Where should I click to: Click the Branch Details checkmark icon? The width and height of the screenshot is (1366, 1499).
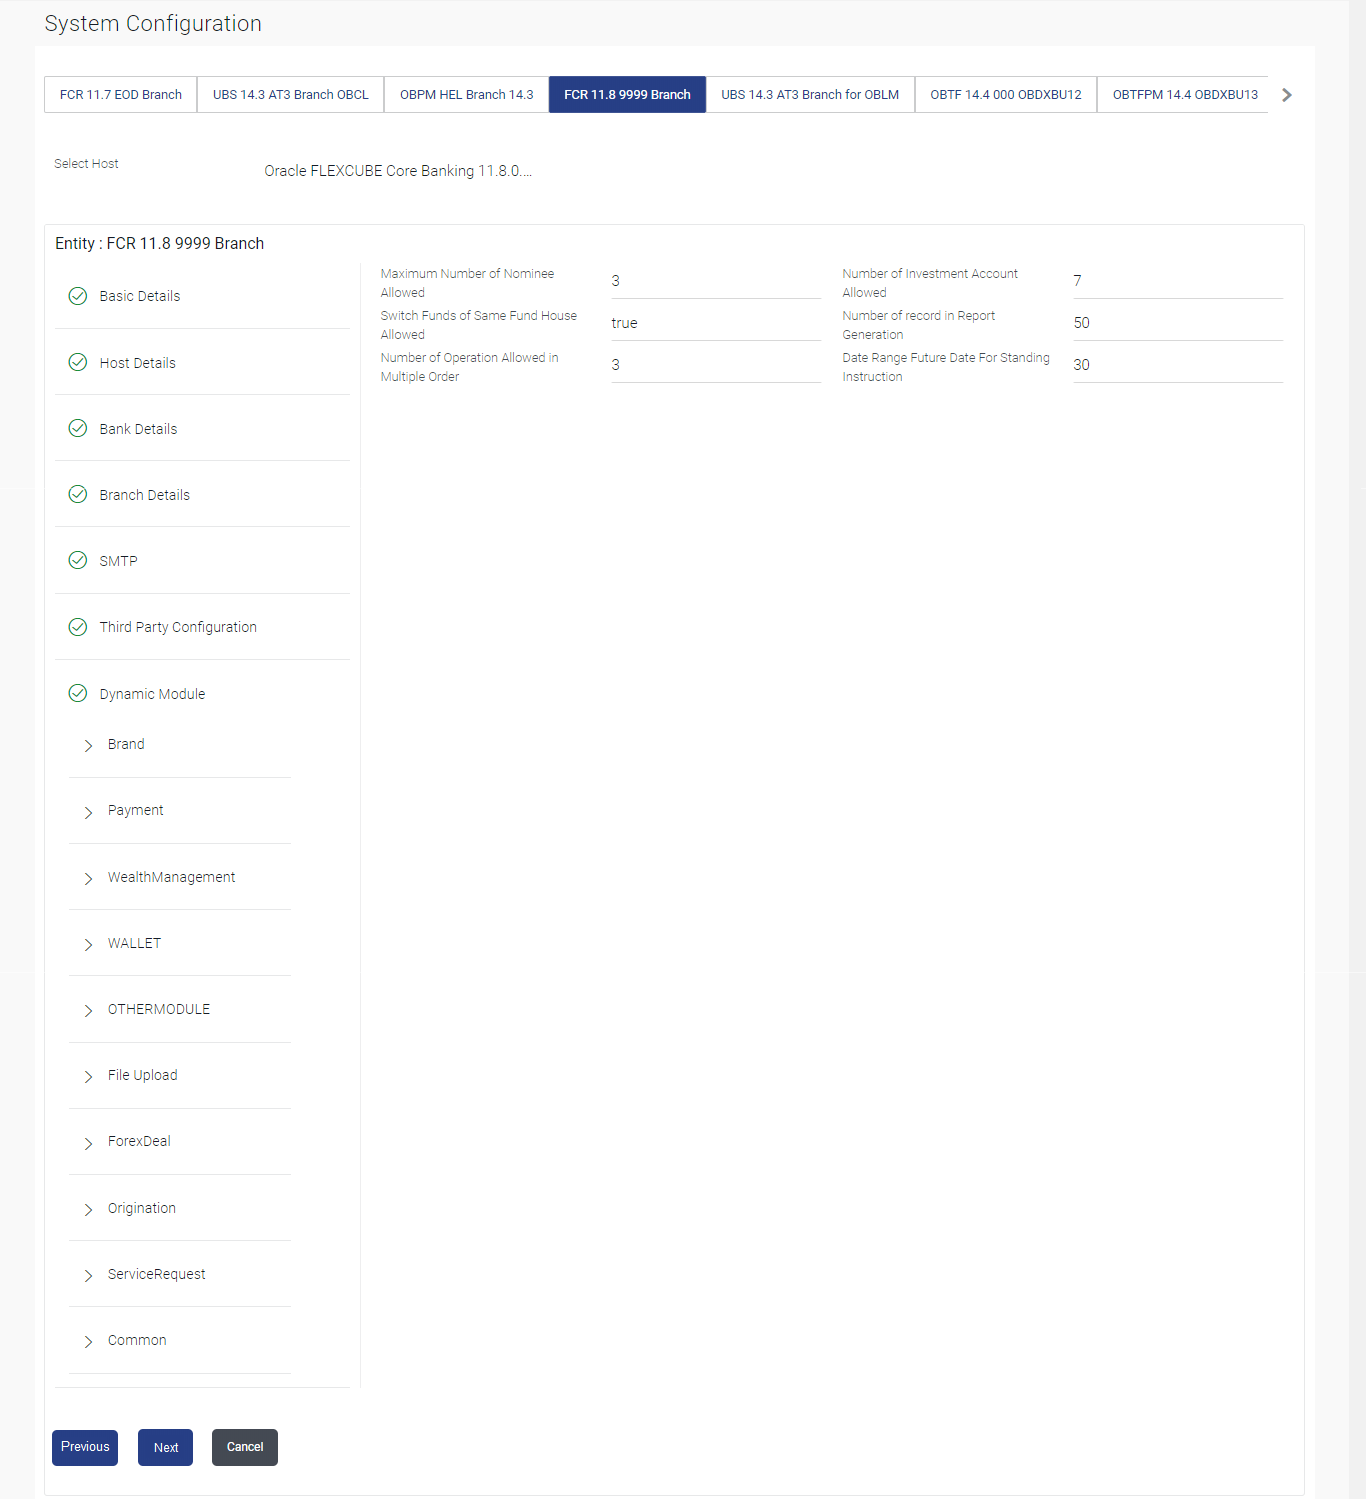(78, 494)
